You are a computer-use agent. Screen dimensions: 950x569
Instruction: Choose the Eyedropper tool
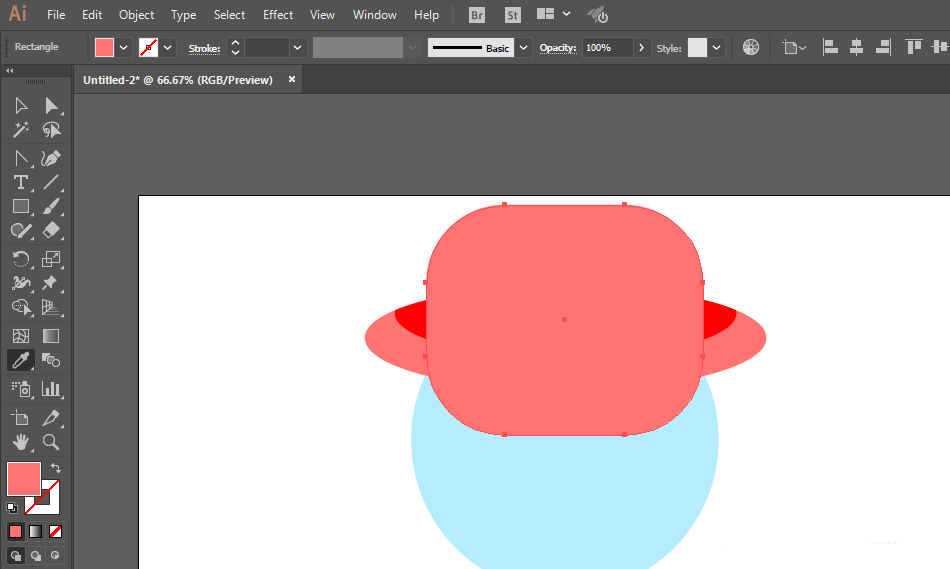point(21,360)
